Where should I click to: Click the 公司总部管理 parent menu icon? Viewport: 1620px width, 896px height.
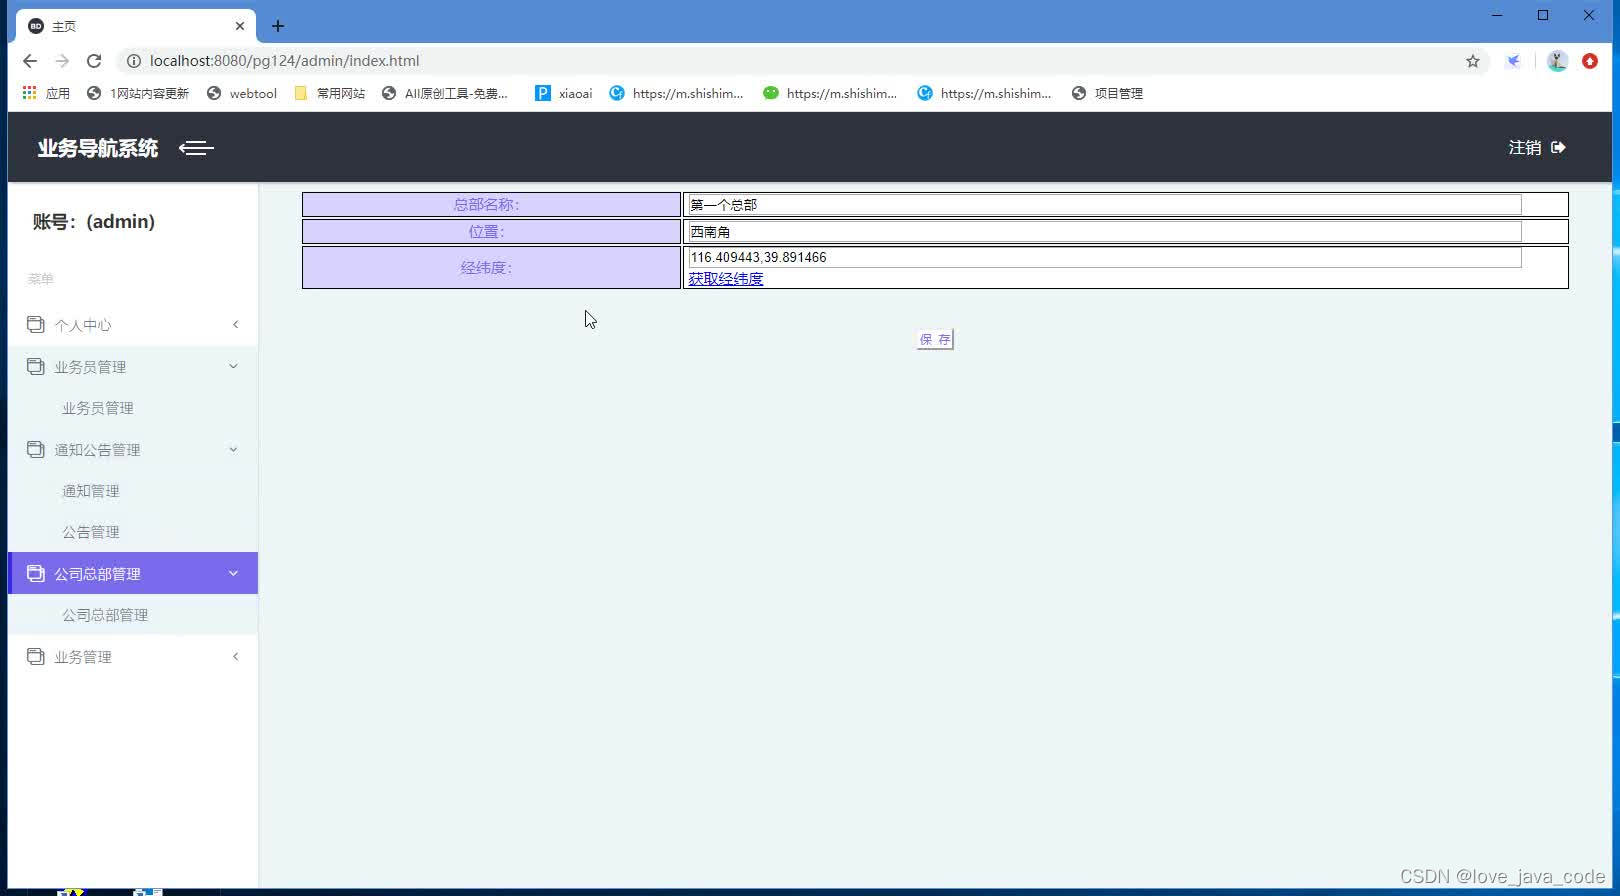tap(36, 573)
